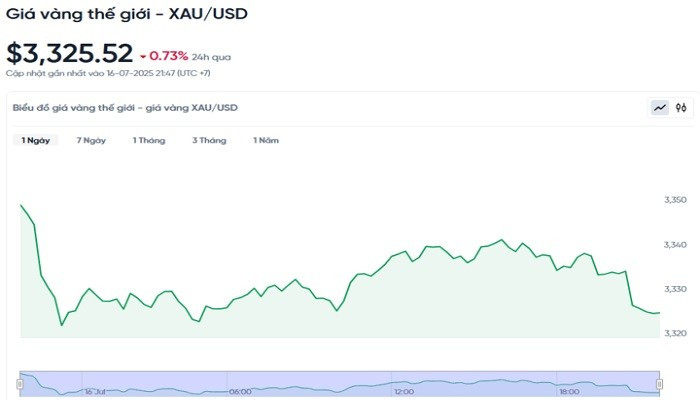
Task: Click the Biểu đồ giá vàng chart title
Action: pyautogui.click(x=125, y=108)
